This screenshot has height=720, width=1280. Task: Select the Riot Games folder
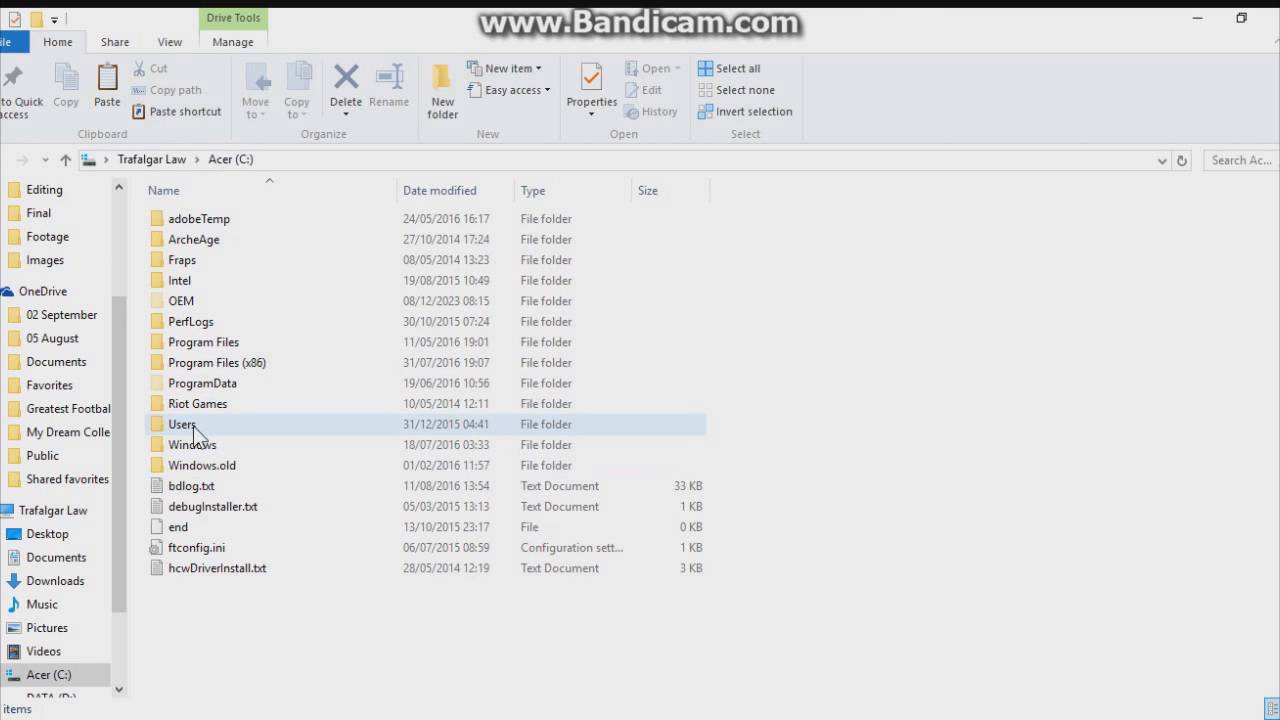[198, 404]
